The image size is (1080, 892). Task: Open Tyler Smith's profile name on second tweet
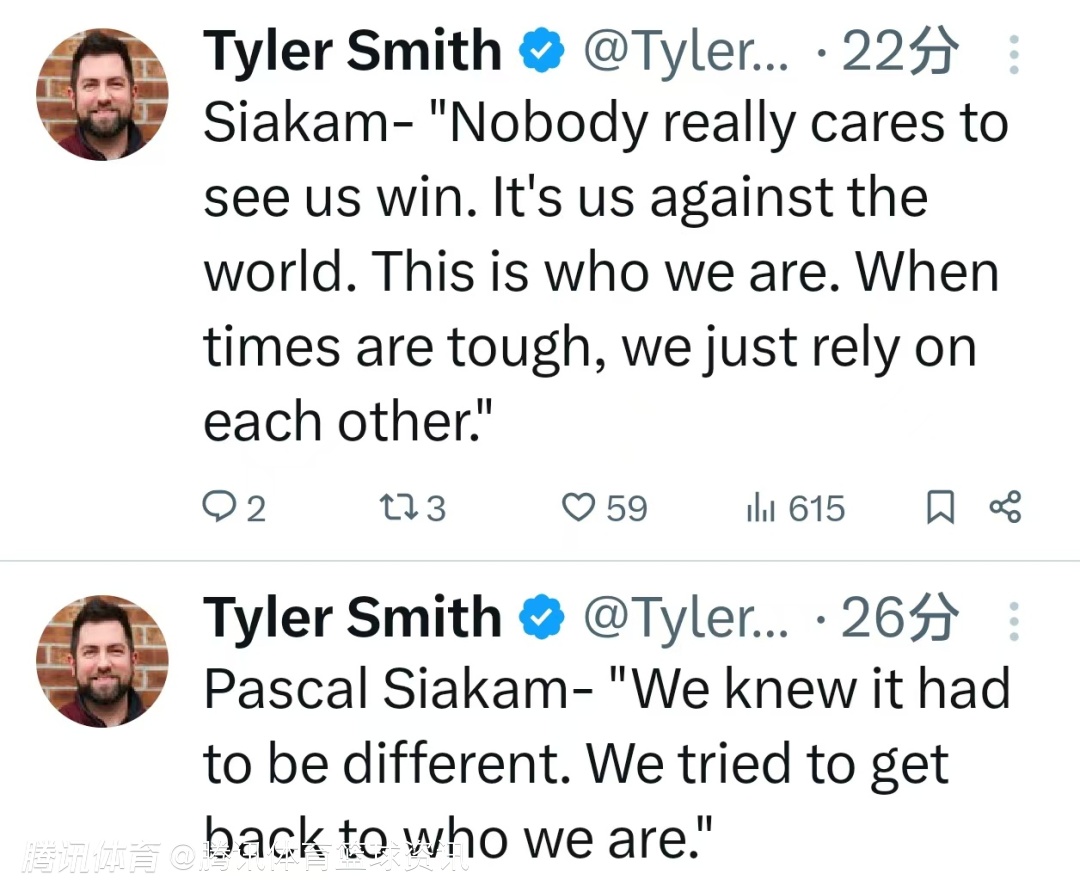[x=352, y=618]
